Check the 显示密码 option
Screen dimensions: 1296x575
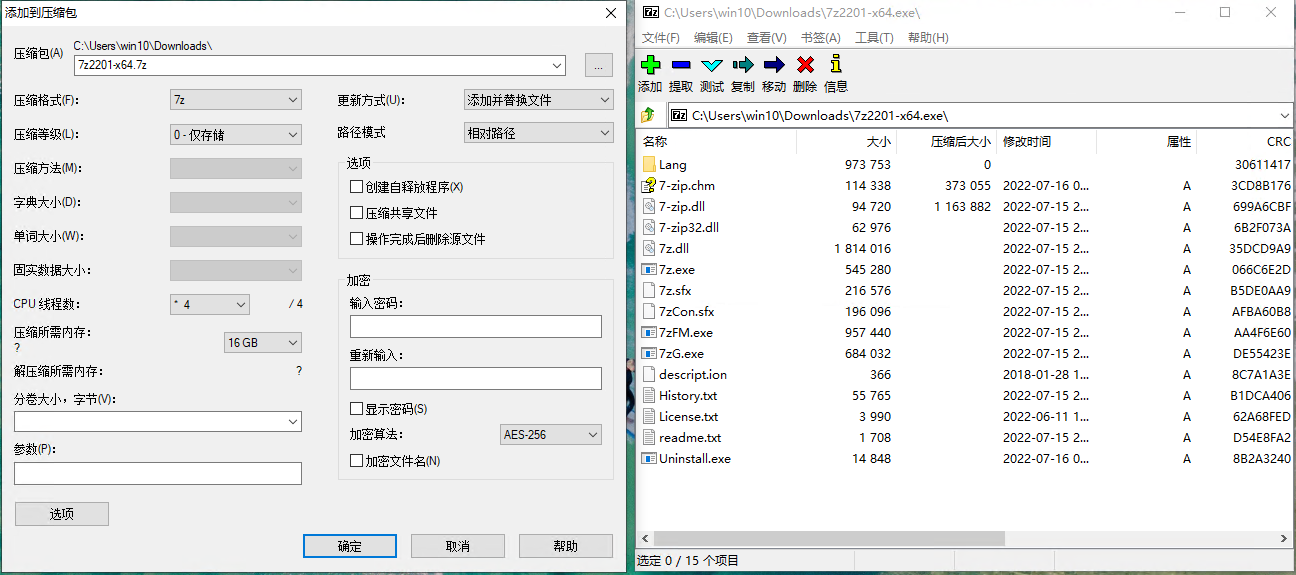point(356,409)
